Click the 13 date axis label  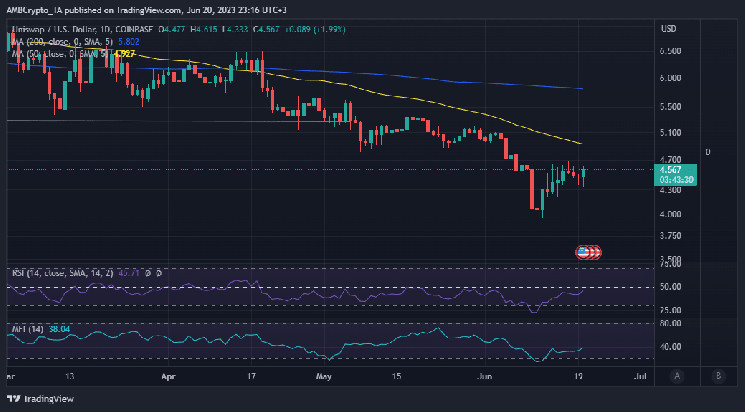[70, 377]
